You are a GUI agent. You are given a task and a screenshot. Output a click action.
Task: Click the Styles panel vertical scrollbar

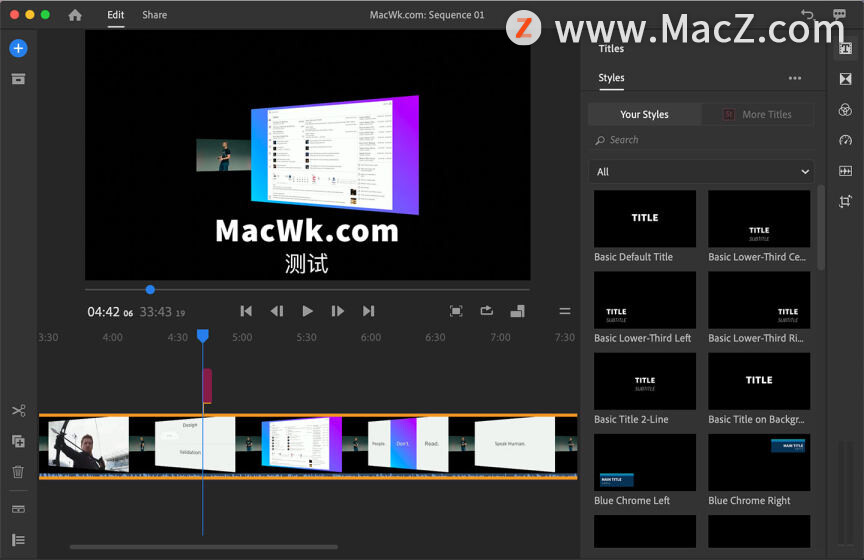click(x=821, y=227)
